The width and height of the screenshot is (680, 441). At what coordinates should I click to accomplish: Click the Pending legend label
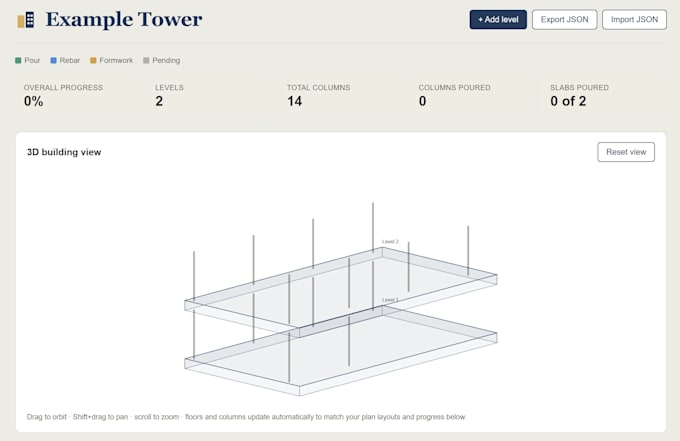pos(166,60)
